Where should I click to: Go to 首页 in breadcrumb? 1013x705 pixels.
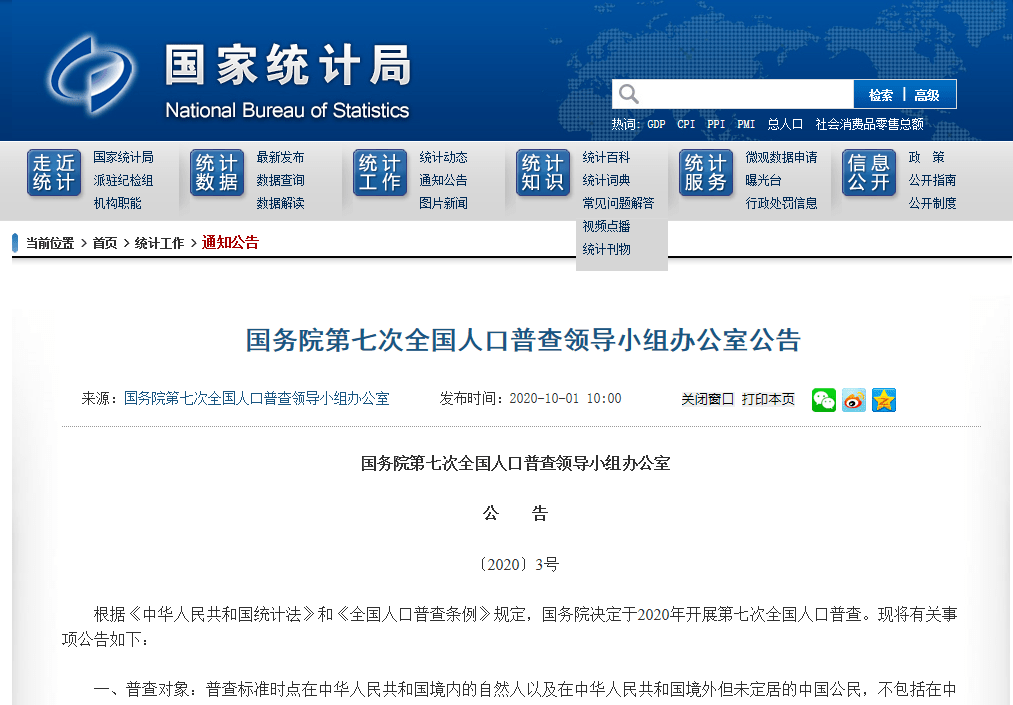coord(105,243)
